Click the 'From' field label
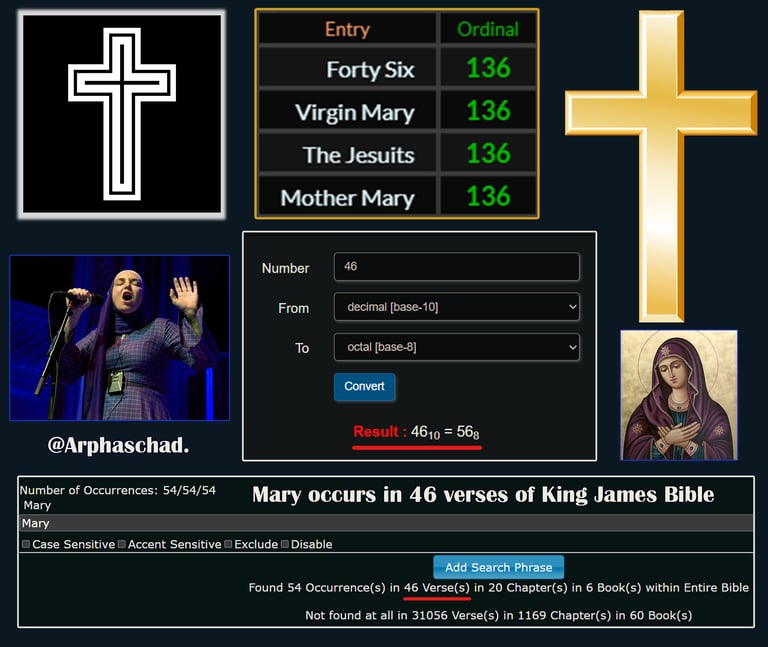Image resolution: width=768 pixels, height=647 pixels. tap(293, 308)
